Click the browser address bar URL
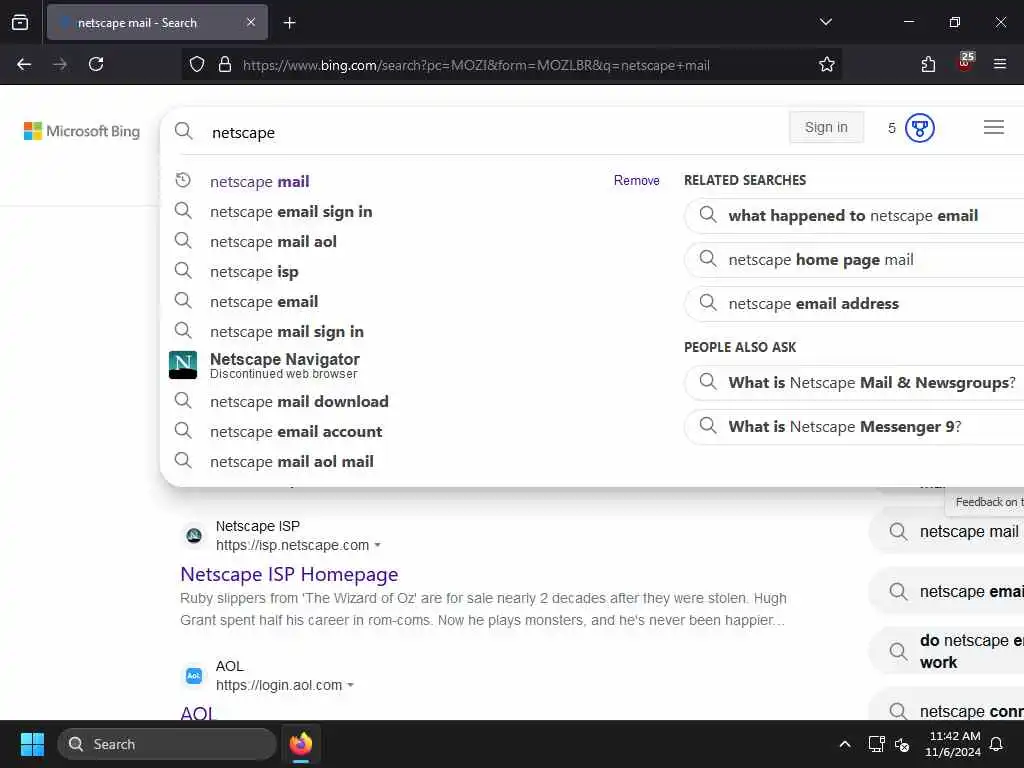This screenshot has width=1024, height=768. pyautogui.click(x=476, y=65)
